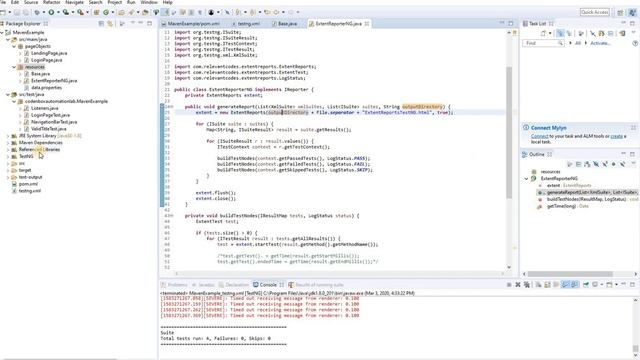Click the create link in Mylyn panel

click(617, 136)
